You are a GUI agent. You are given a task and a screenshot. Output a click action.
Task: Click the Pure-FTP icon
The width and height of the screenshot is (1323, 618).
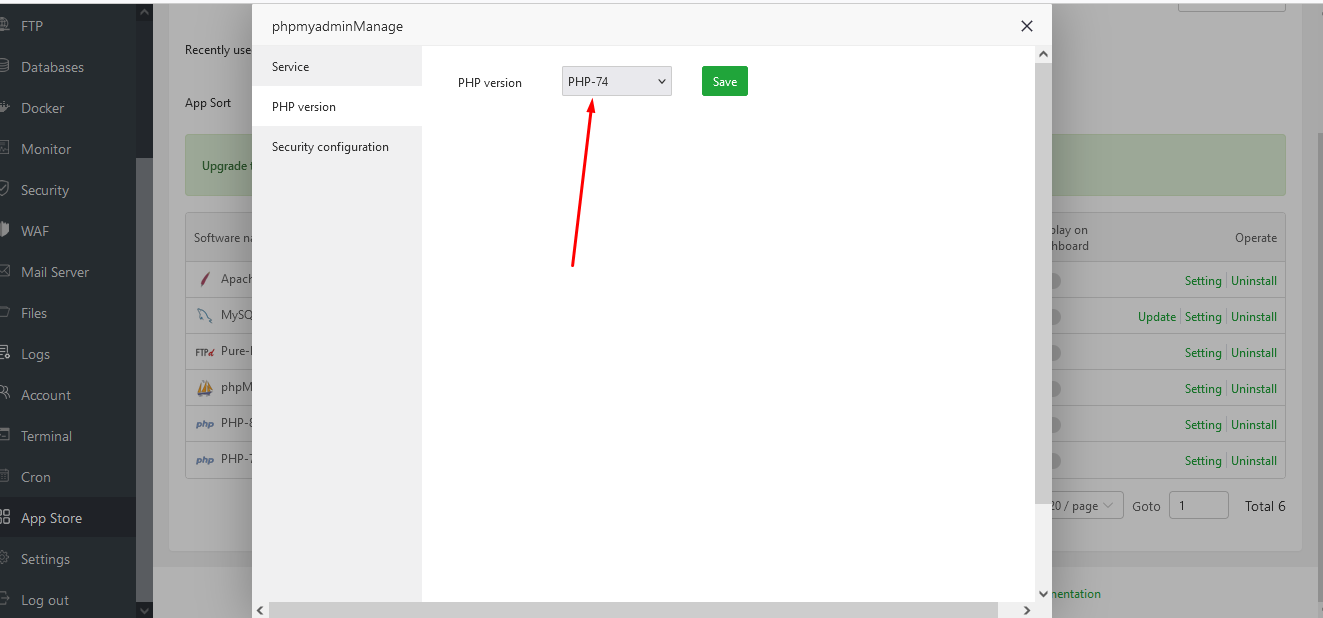pos(205,352)
